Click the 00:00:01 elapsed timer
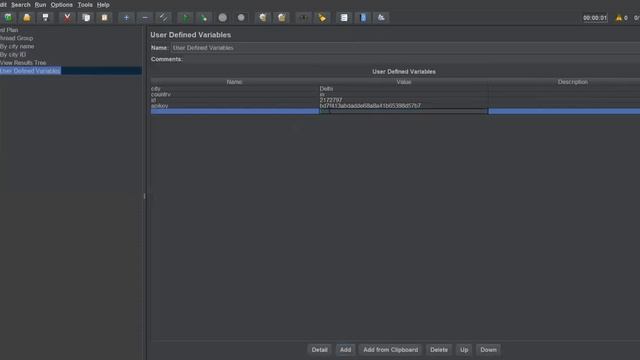The width and height of the screenshot is (640, 360). [x=595, y=18]
